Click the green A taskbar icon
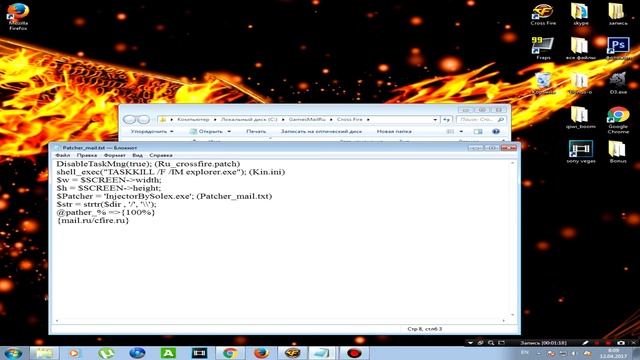The image size is (640, 360). point(168,353)
